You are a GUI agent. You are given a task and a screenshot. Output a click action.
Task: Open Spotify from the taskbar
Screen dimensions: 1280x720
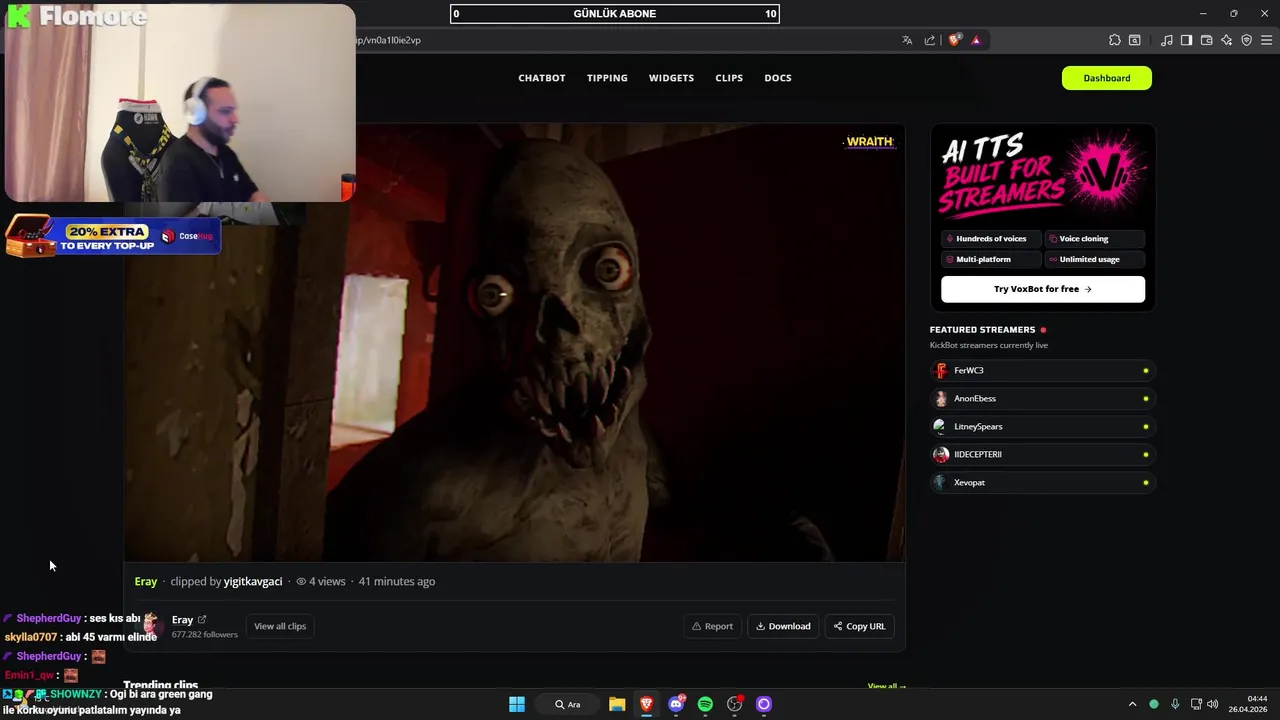pos(705,704)
